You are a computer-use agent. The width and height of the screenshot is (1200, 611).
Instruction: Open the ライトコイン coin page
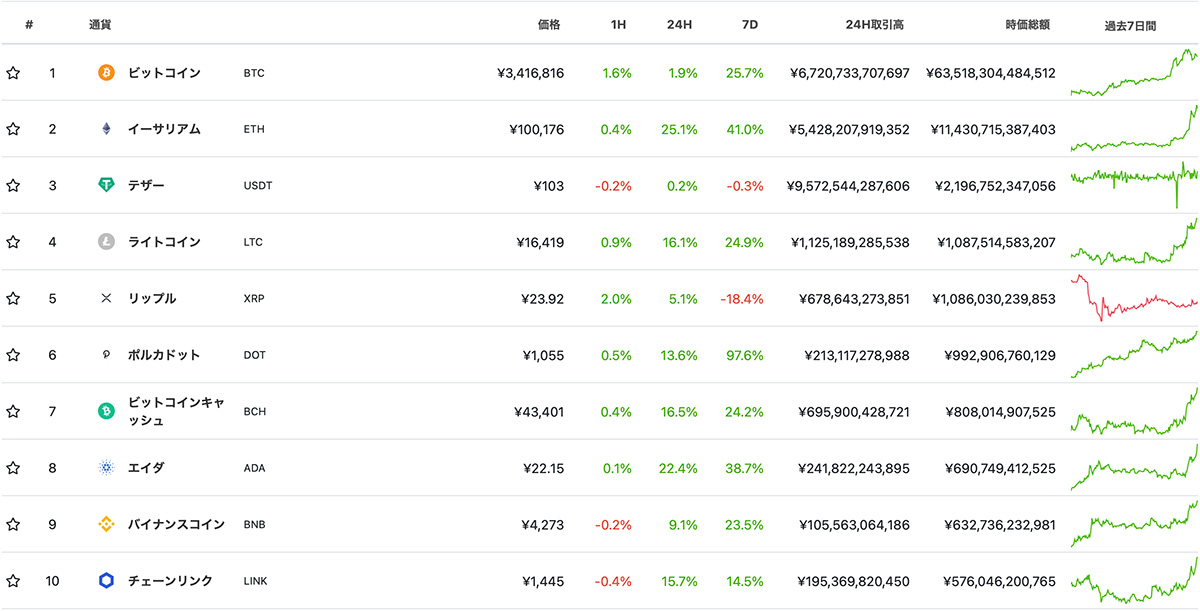click(x=164, y=242)
